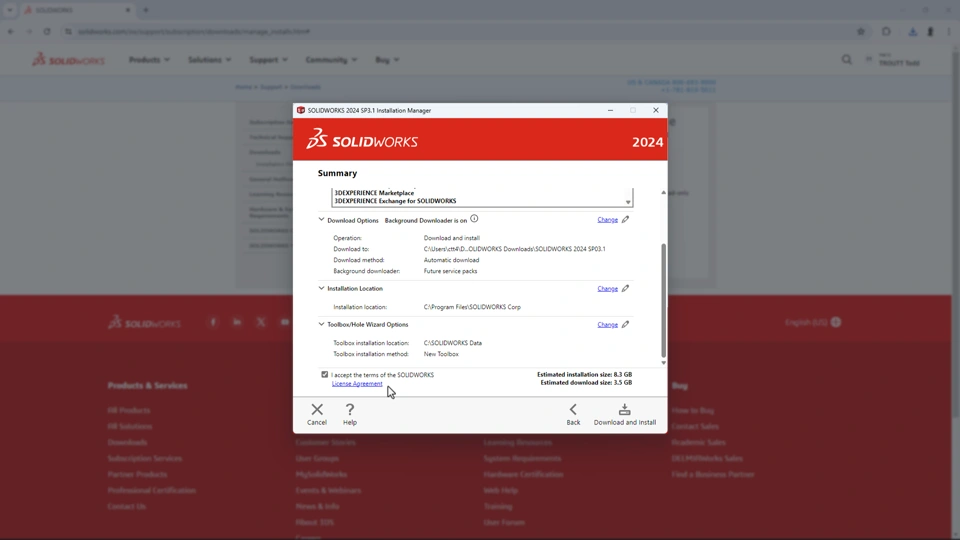Open Buy menu on SOLIDWORKS website
The image size is (960, 540).
tap(387, 59)
